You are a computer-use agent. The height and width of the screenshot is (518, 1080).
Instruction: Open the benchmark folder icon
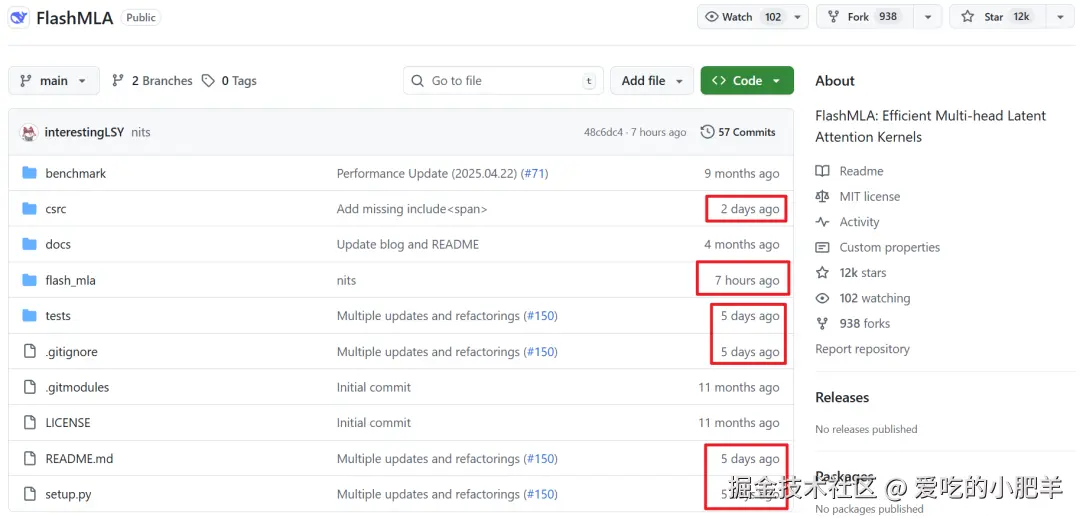(29, 173)
